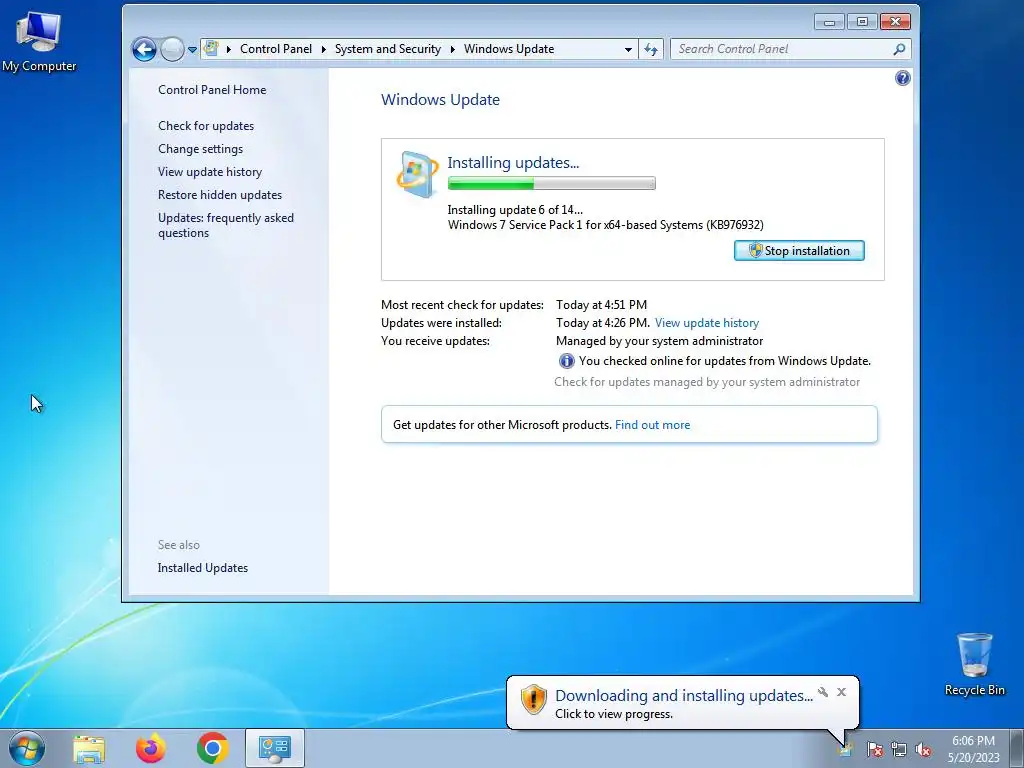The image size is (1024, 768).
Task: Click the KB976932 Service Pack text
Action: pyautogui.click(x=605, y=225)
